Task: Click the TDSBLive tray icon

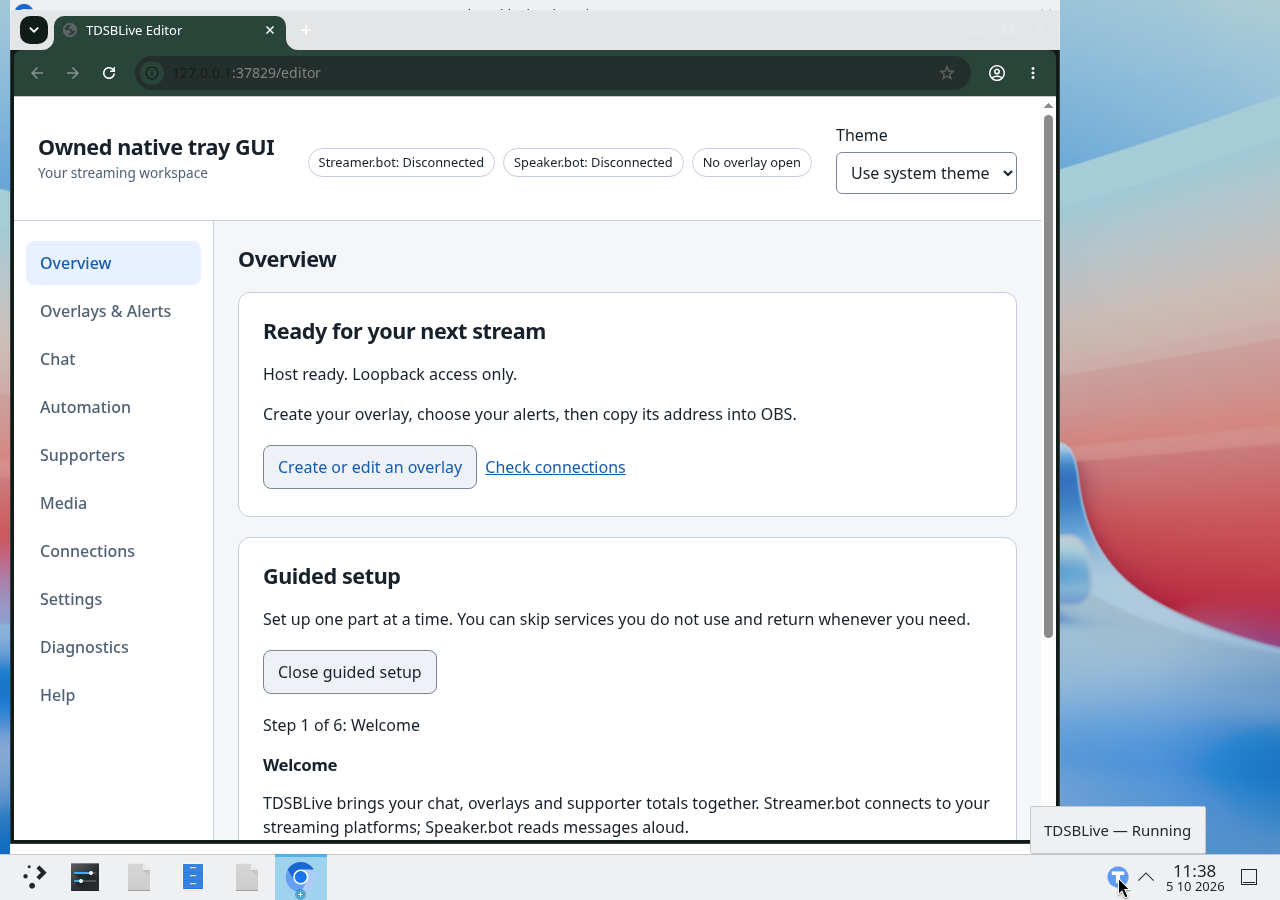Action: point(1117,877)
